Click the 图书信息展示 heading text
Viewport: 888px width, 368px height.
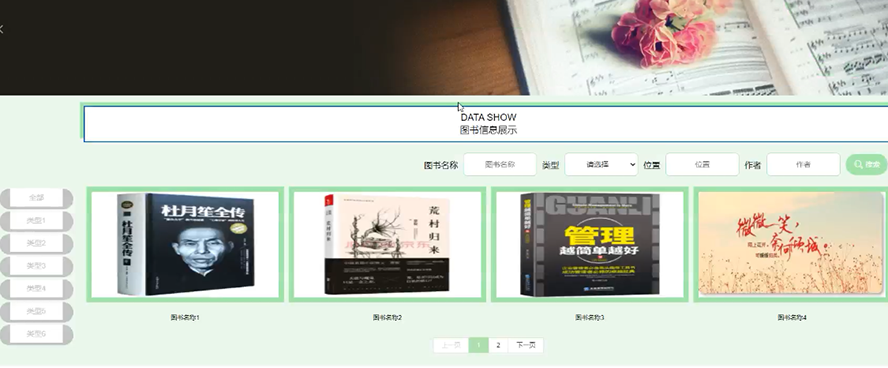click(x=488, y=130)
